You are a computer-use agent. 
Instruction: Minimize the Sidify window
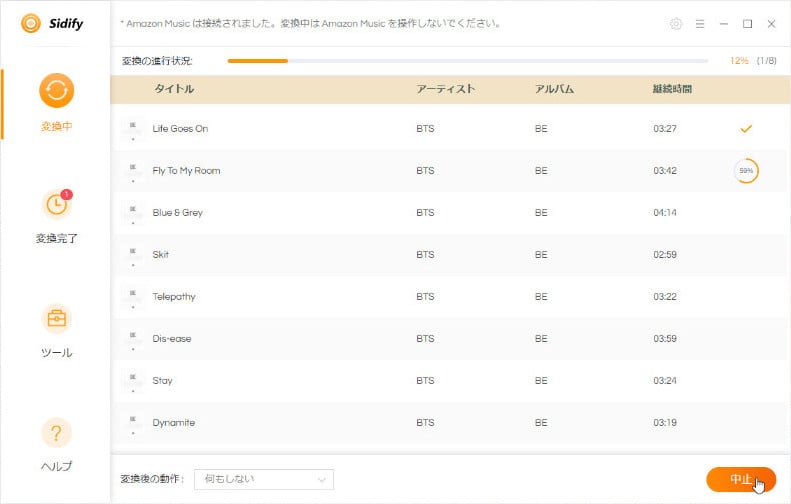click(x=723, y=24)
